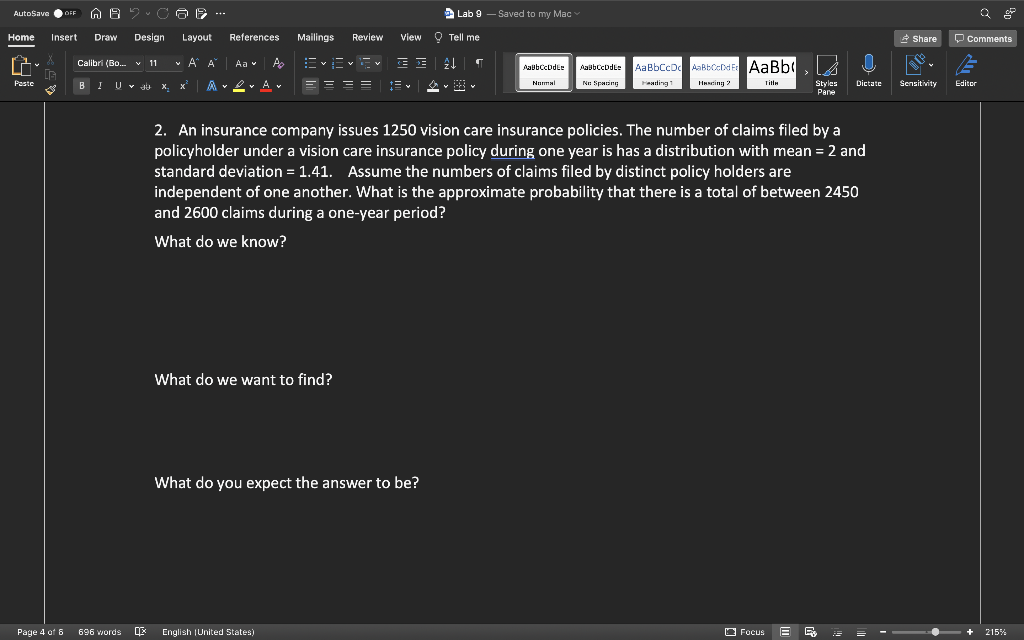Click zoom in plus button
The width and height of the screenshot is (1024, 640).
tap(970, 632)
